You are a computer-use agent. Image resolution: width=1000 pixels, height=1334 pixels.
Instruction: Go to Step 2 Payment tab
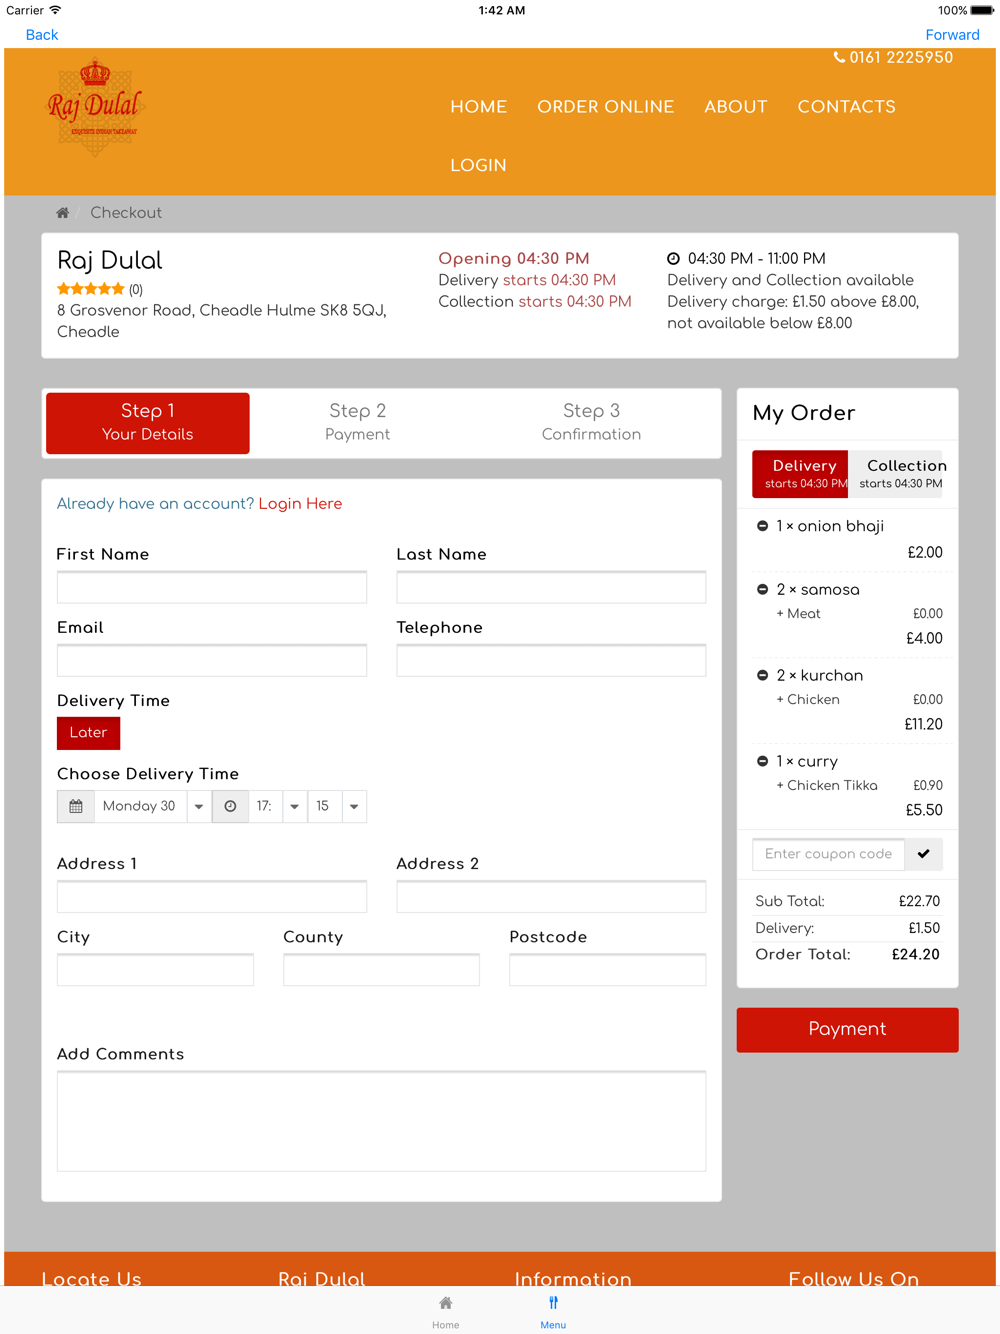[x=358, y=422]
